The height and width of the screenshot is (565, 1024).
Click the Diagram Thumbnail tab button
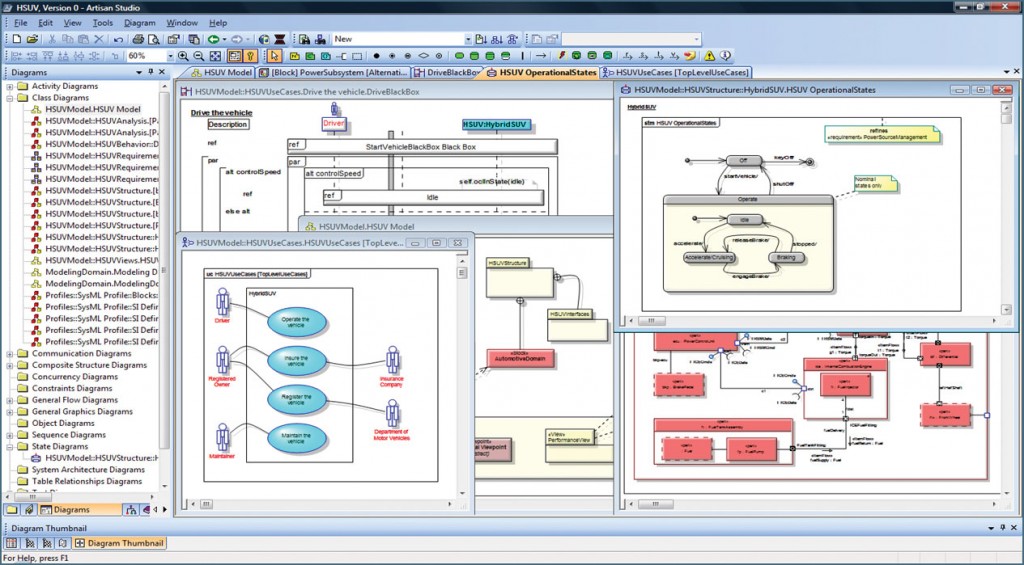pos(118,543)
